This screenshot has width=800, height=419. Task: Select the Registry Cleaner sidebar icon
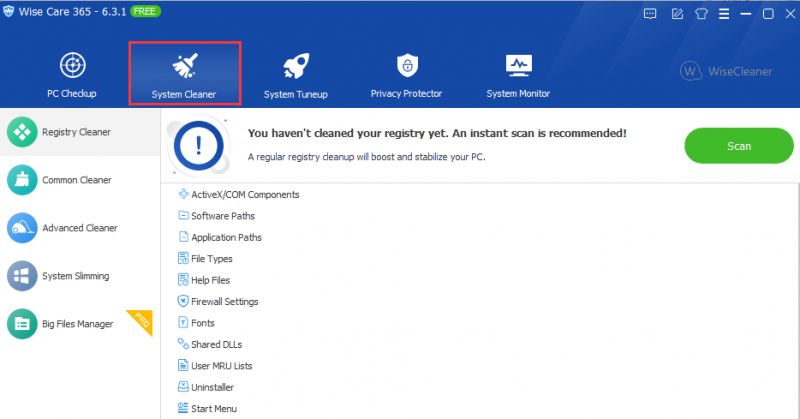point(22,132)
